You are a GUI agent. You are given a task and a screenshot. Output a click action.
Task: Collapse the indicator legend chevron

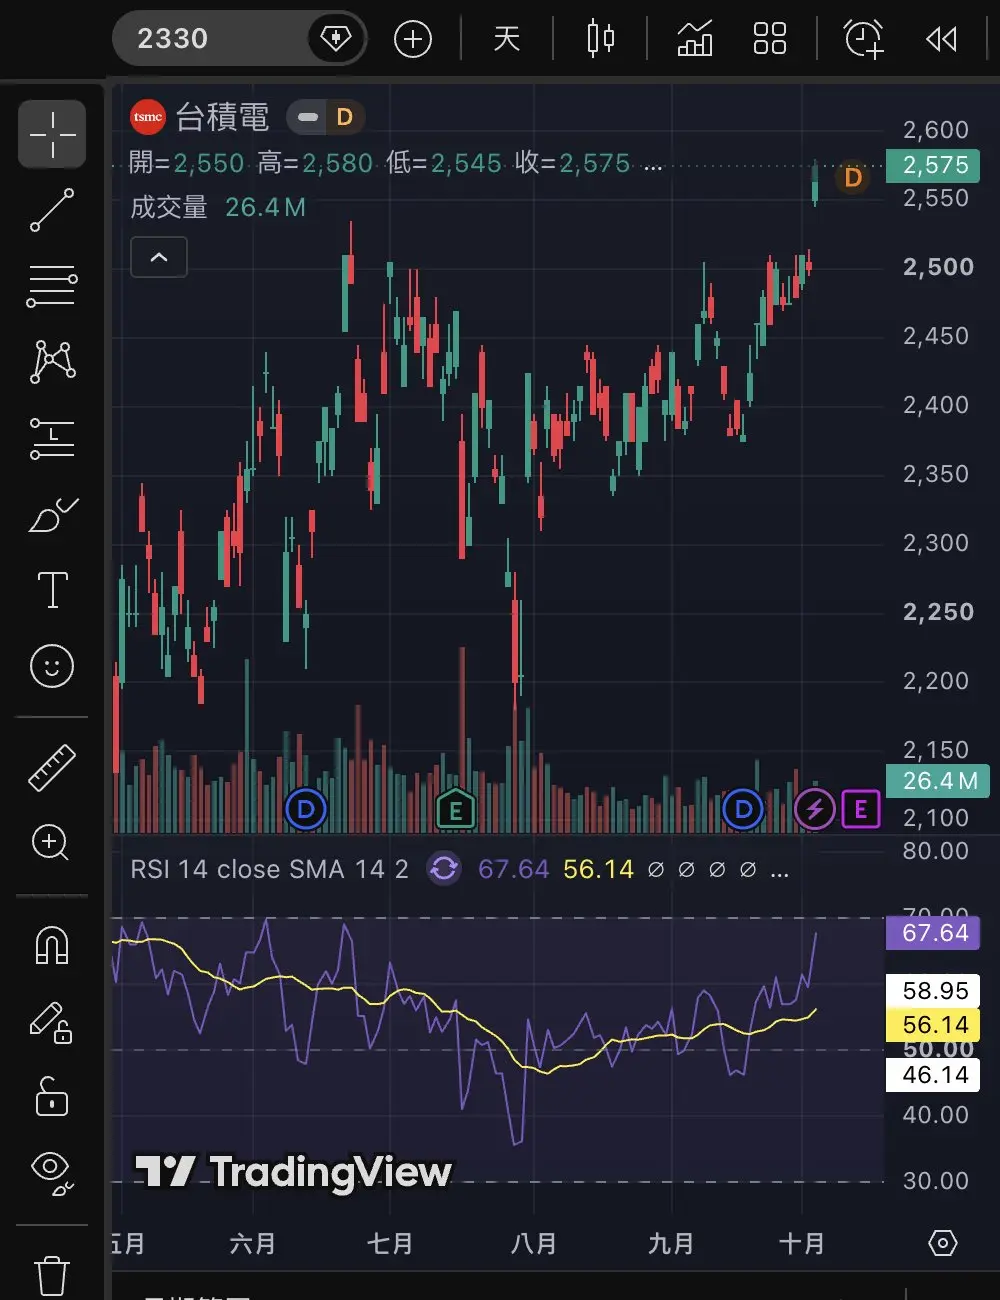(x=159, y=257)
